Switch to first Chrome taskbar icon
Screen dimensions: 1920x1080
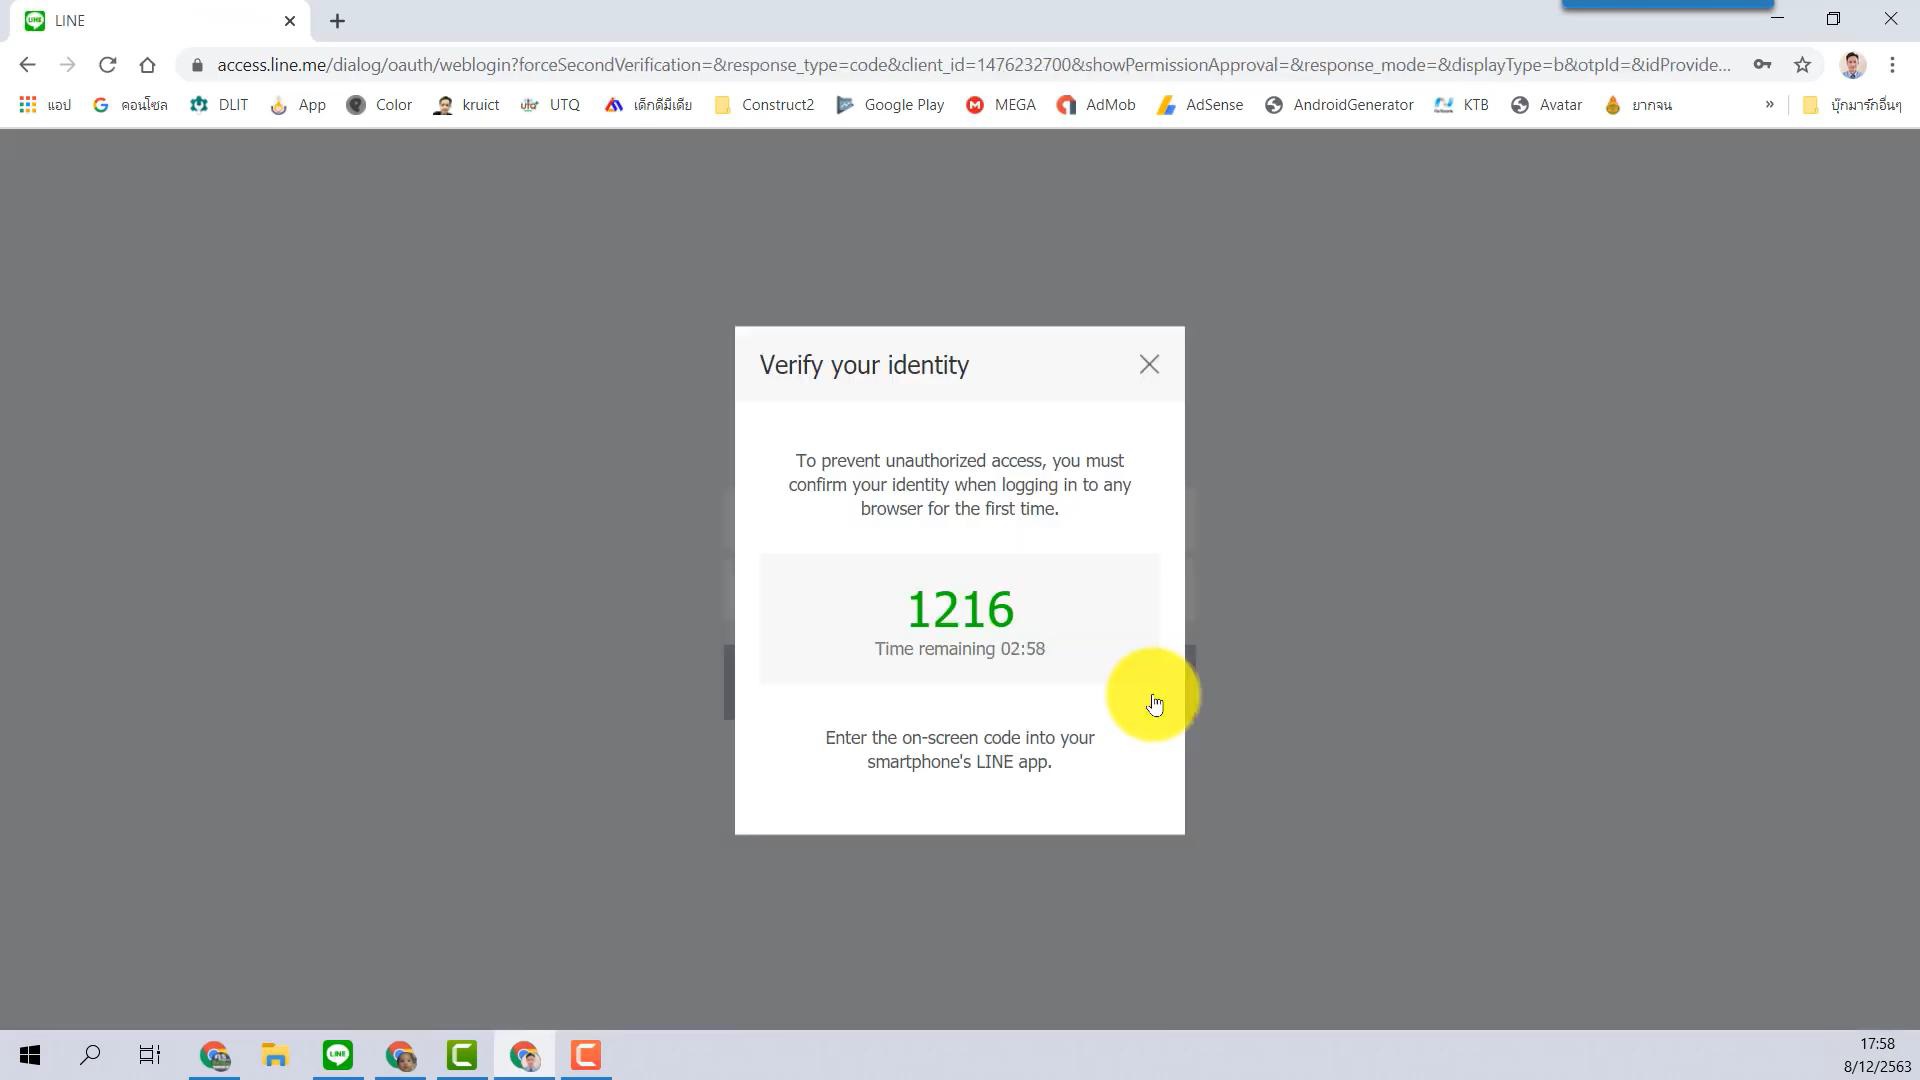coord(214,1055)
